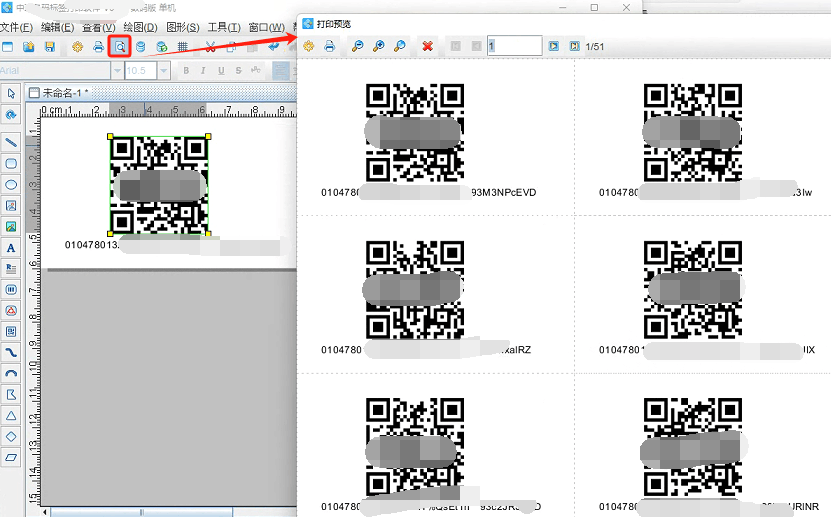Screen dimensions: 831x517
Task: Click the save floppy disk icon
Action: click(x=50, y=47)
